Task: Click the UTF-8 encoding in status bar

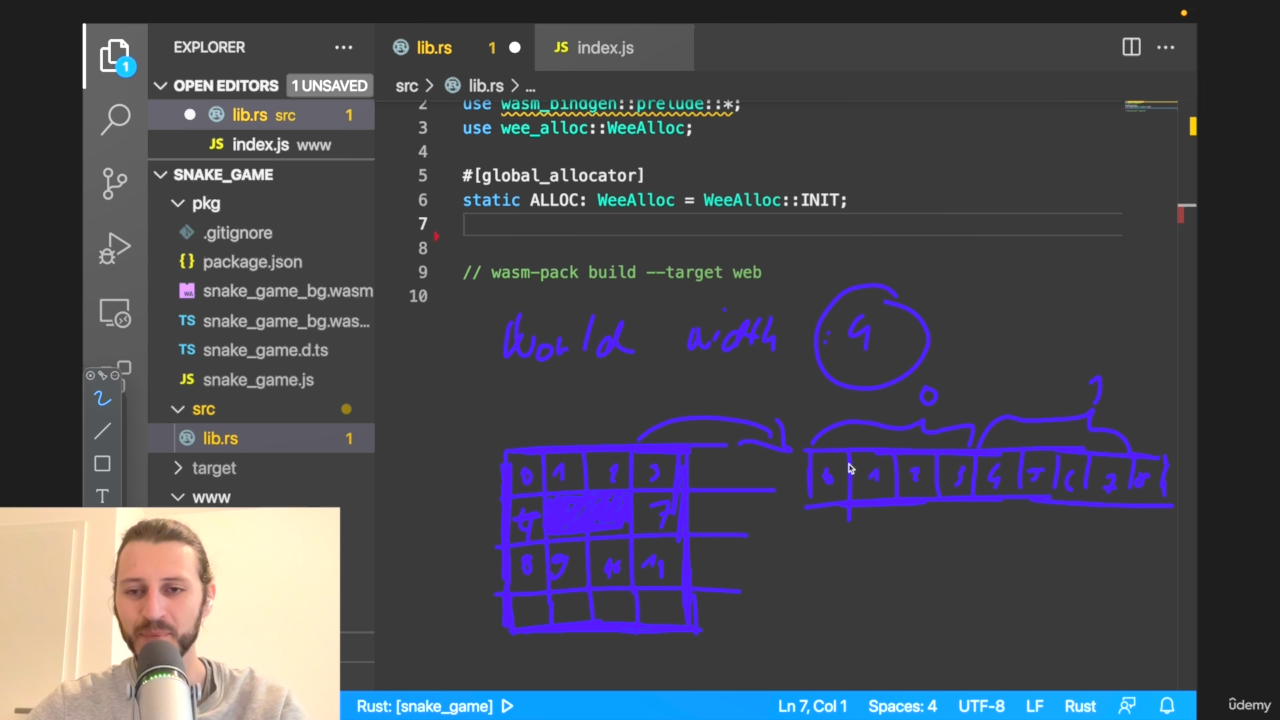Action: tap(981, 706)
